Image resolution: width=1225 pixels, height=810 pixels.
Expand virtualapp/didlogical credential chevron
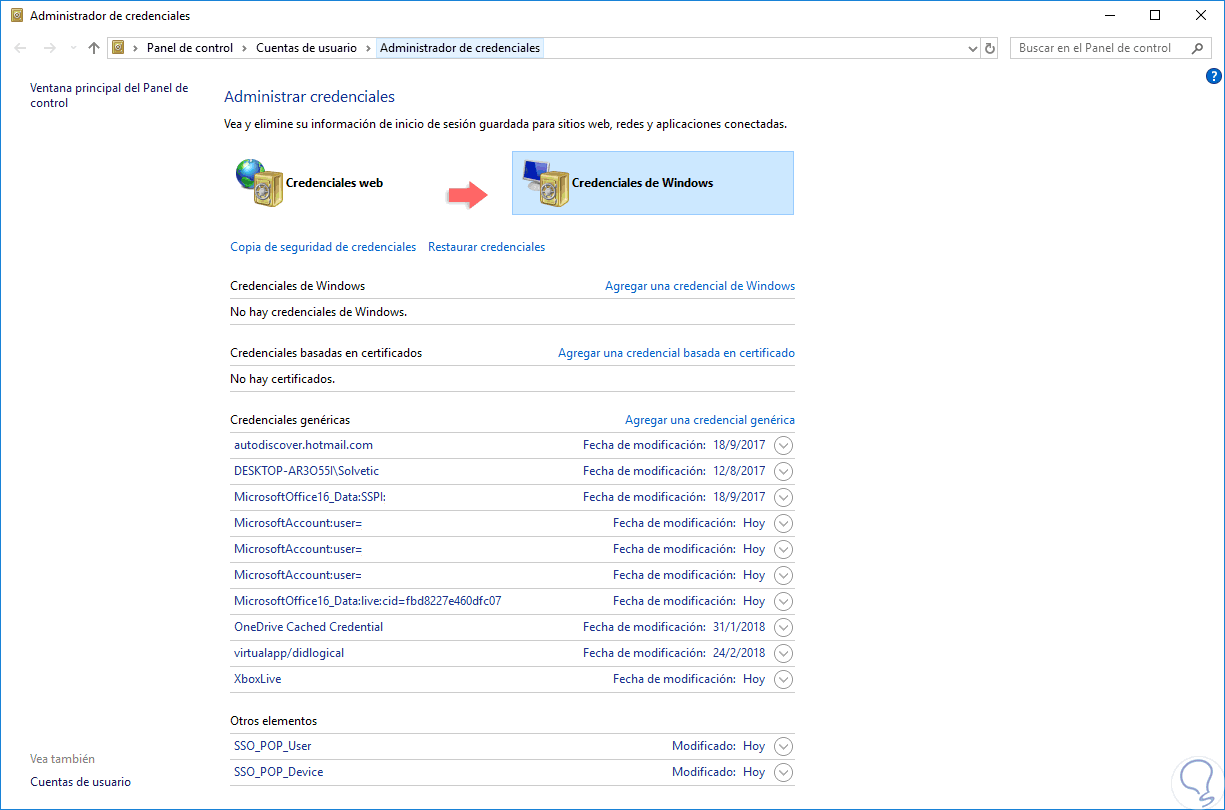pyautogui.click(x=784, y=653)
